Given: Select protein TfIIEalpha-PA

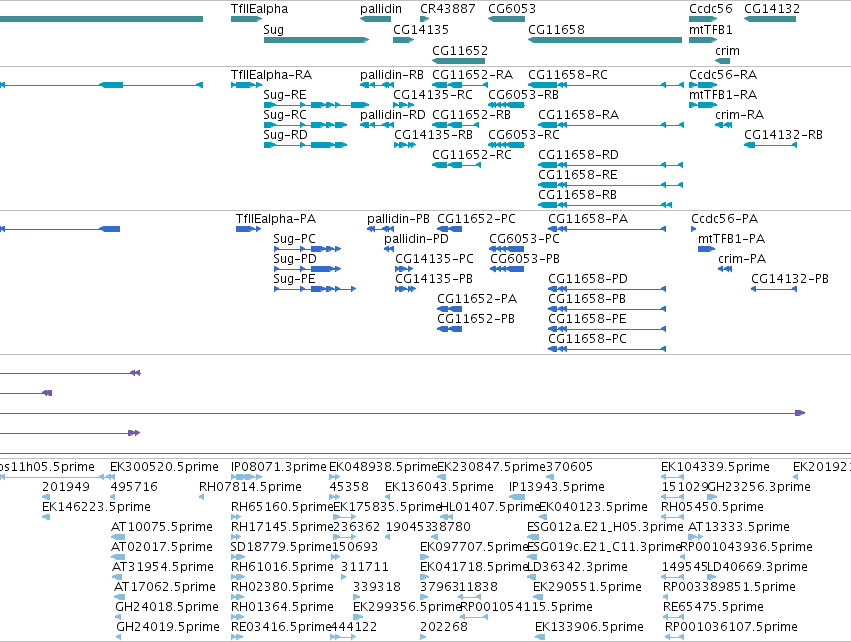Looking at the screenshot, I should 248,229.
